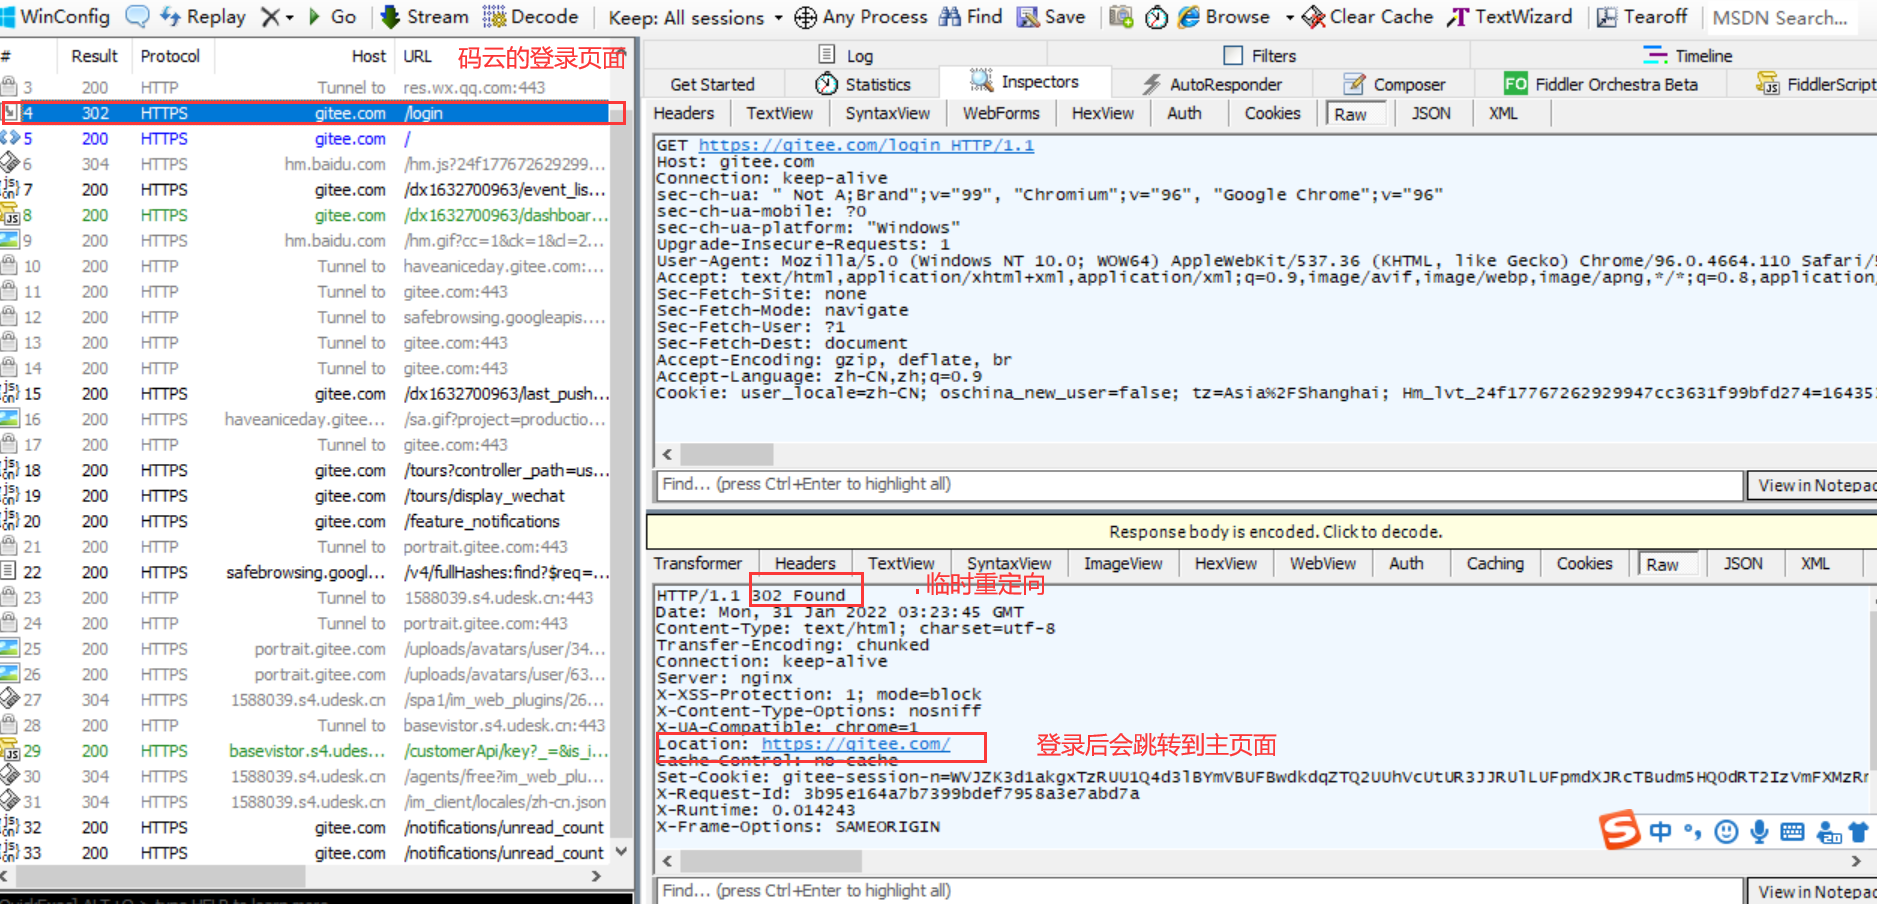Screen dimensions: 1877x904
Task: Click response pane scroll-right arrow
Action: pos(1856,860)
